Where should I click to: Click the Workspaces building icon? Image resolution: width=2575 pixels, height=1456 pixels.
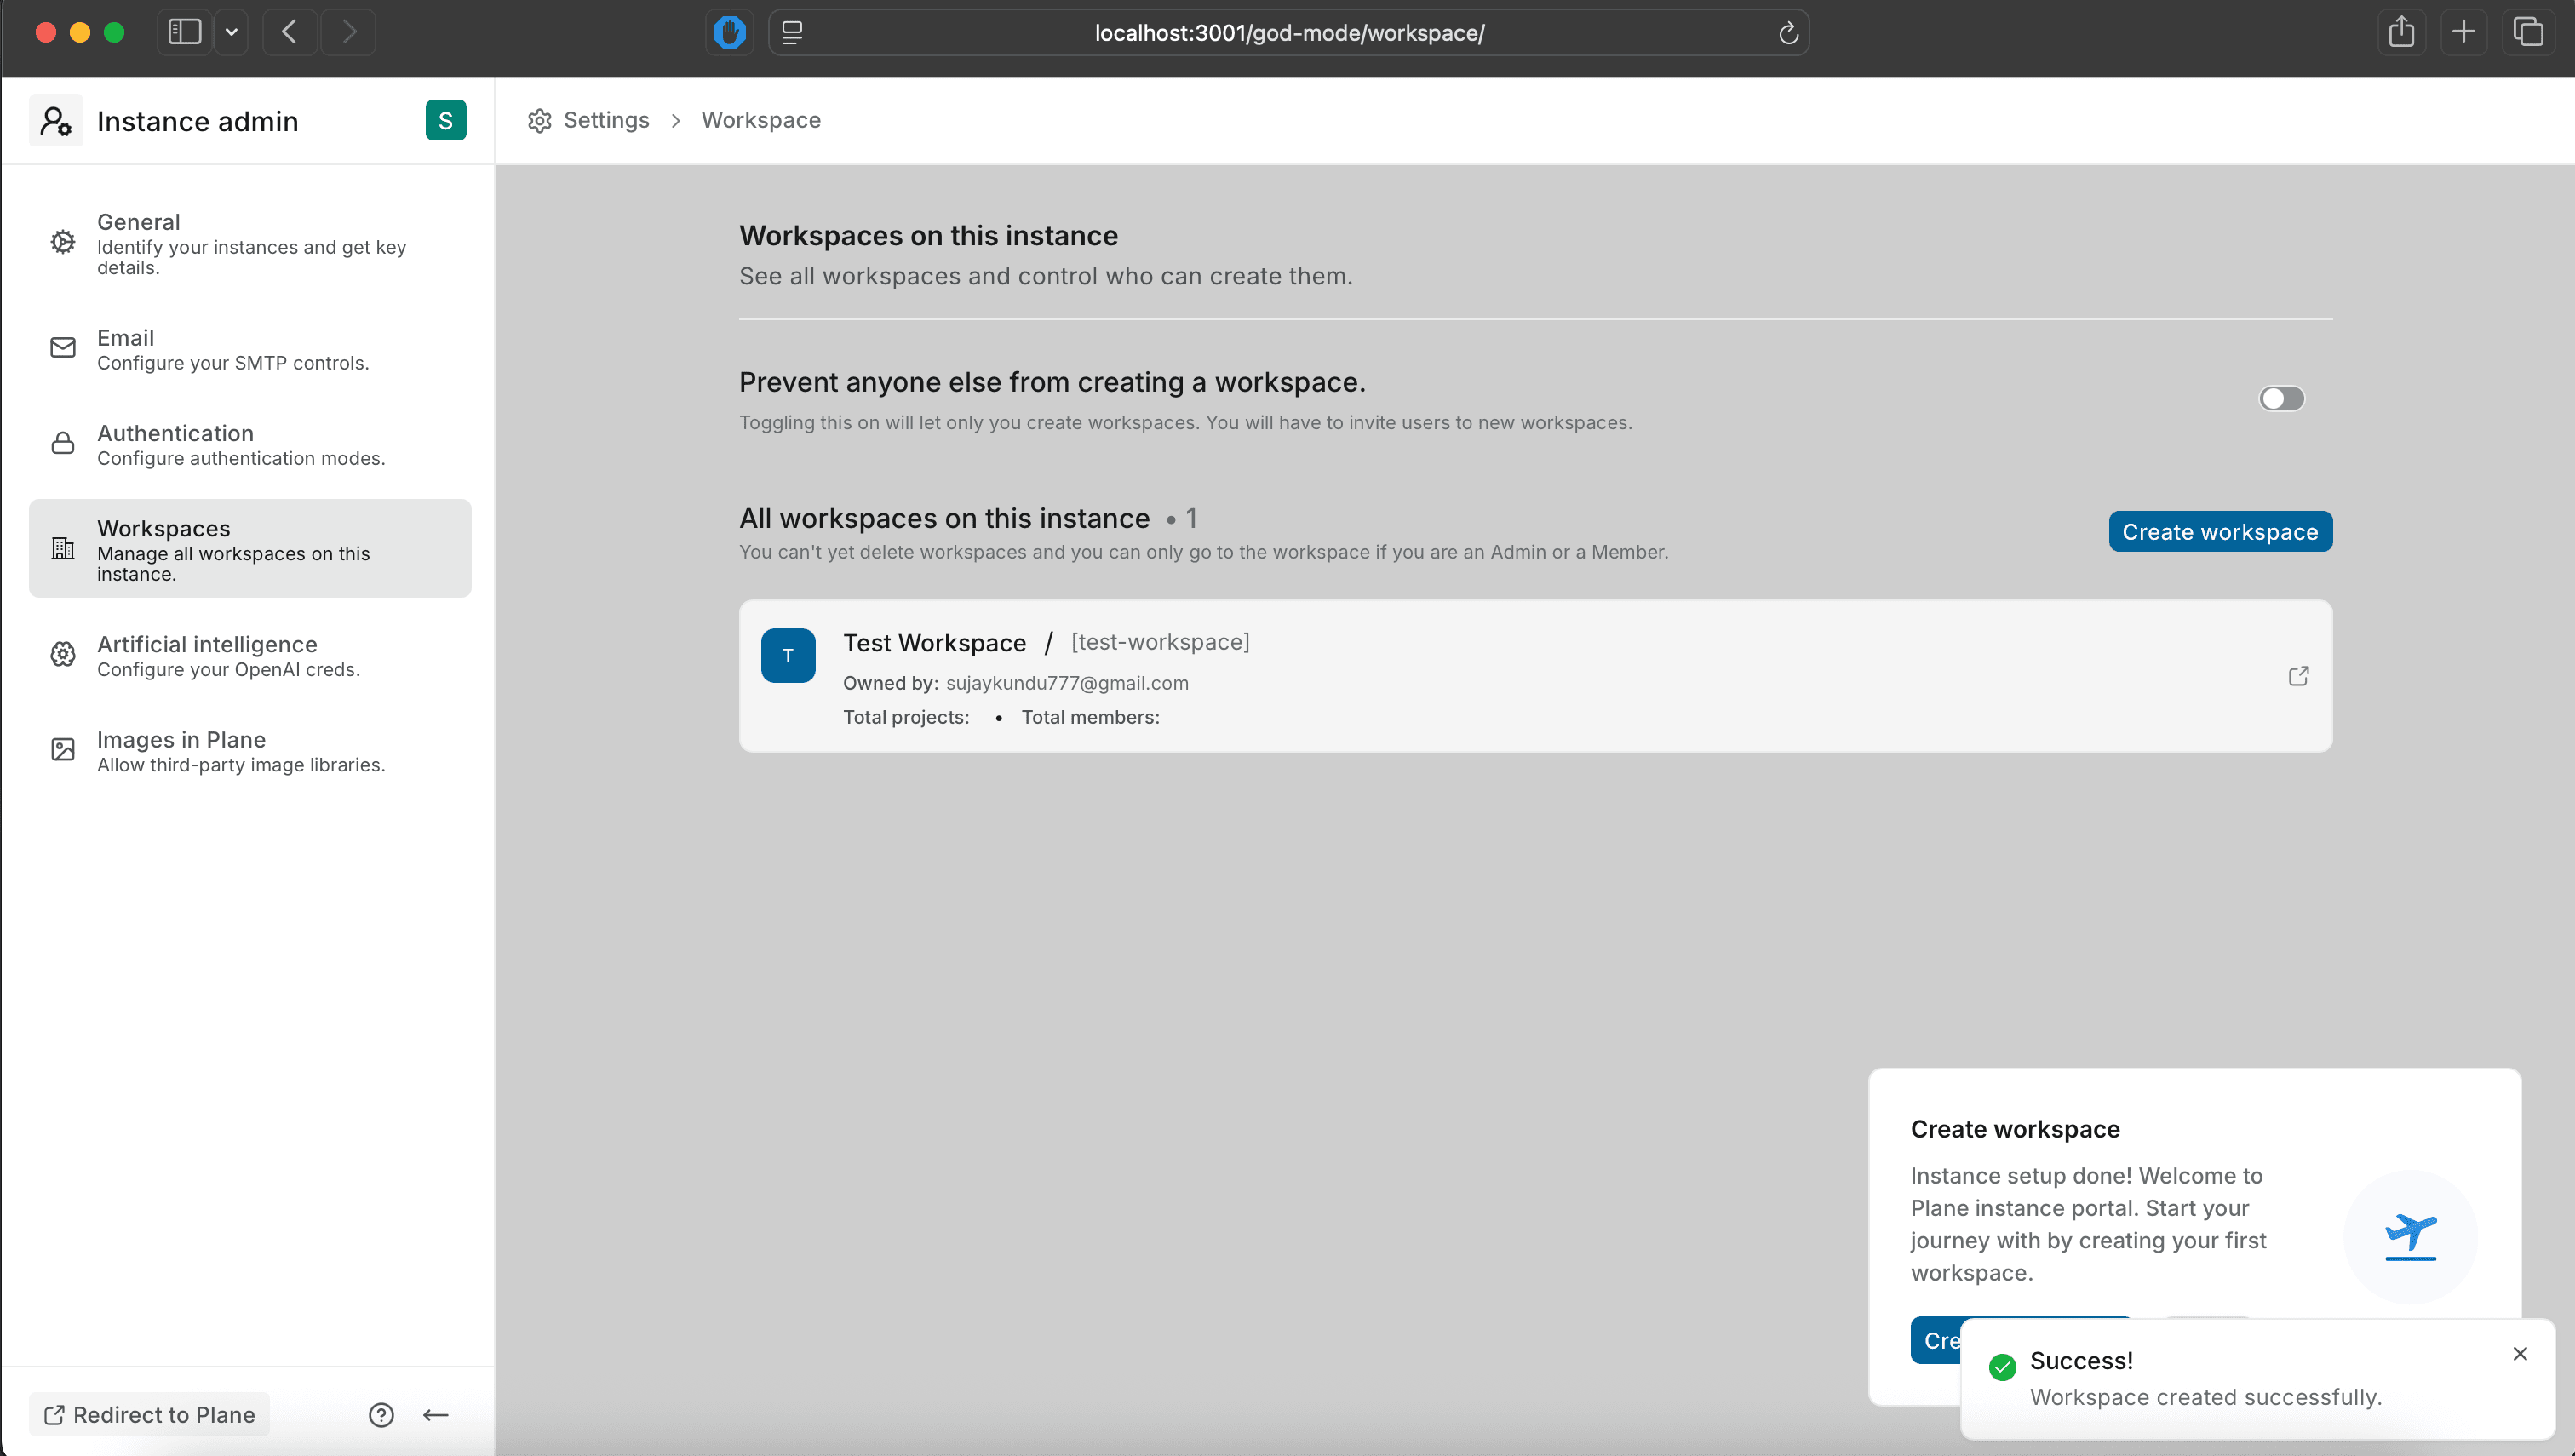(63, 548)
